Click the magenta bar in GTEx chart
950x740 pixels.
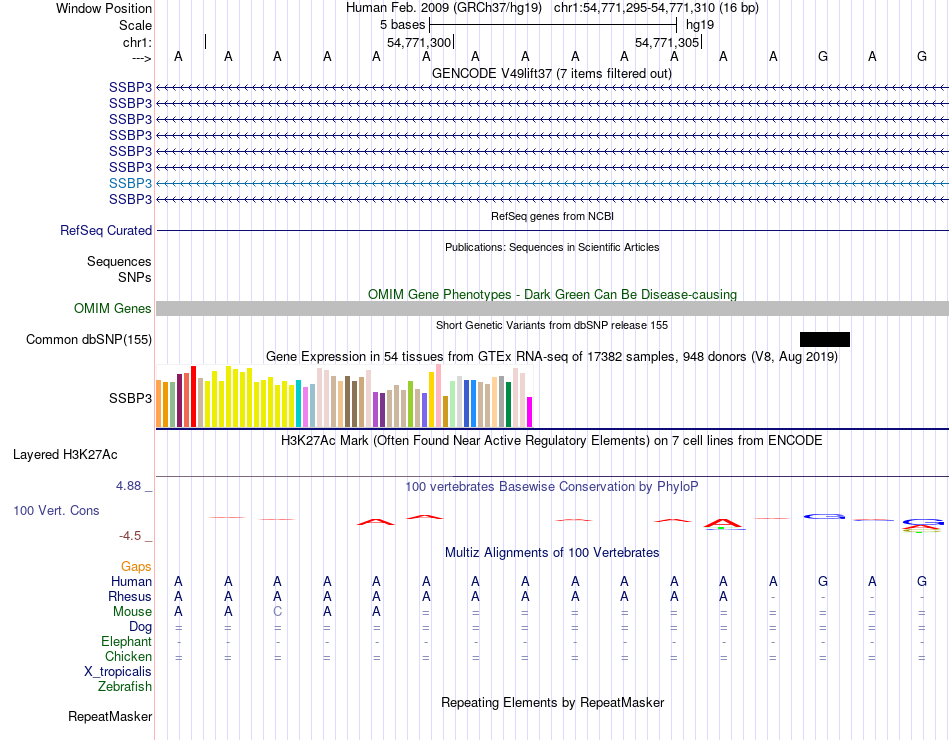click(530, 412)
